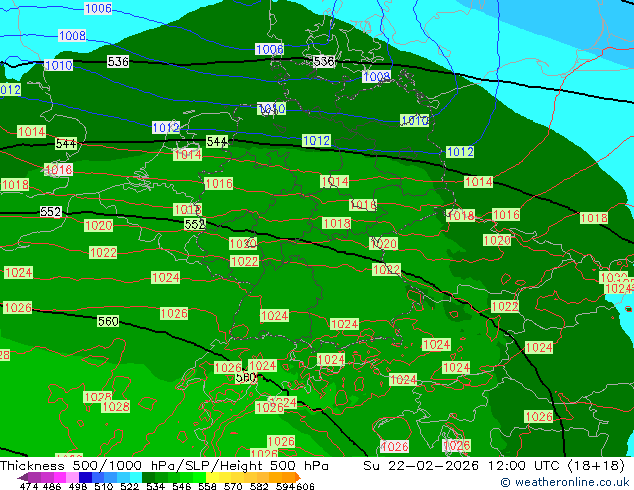Image resolution: width=634 pixels, height=490 pixels.
Task: Open the weatheronline.co.uk copyright link
Action: [x=565, y=482]
